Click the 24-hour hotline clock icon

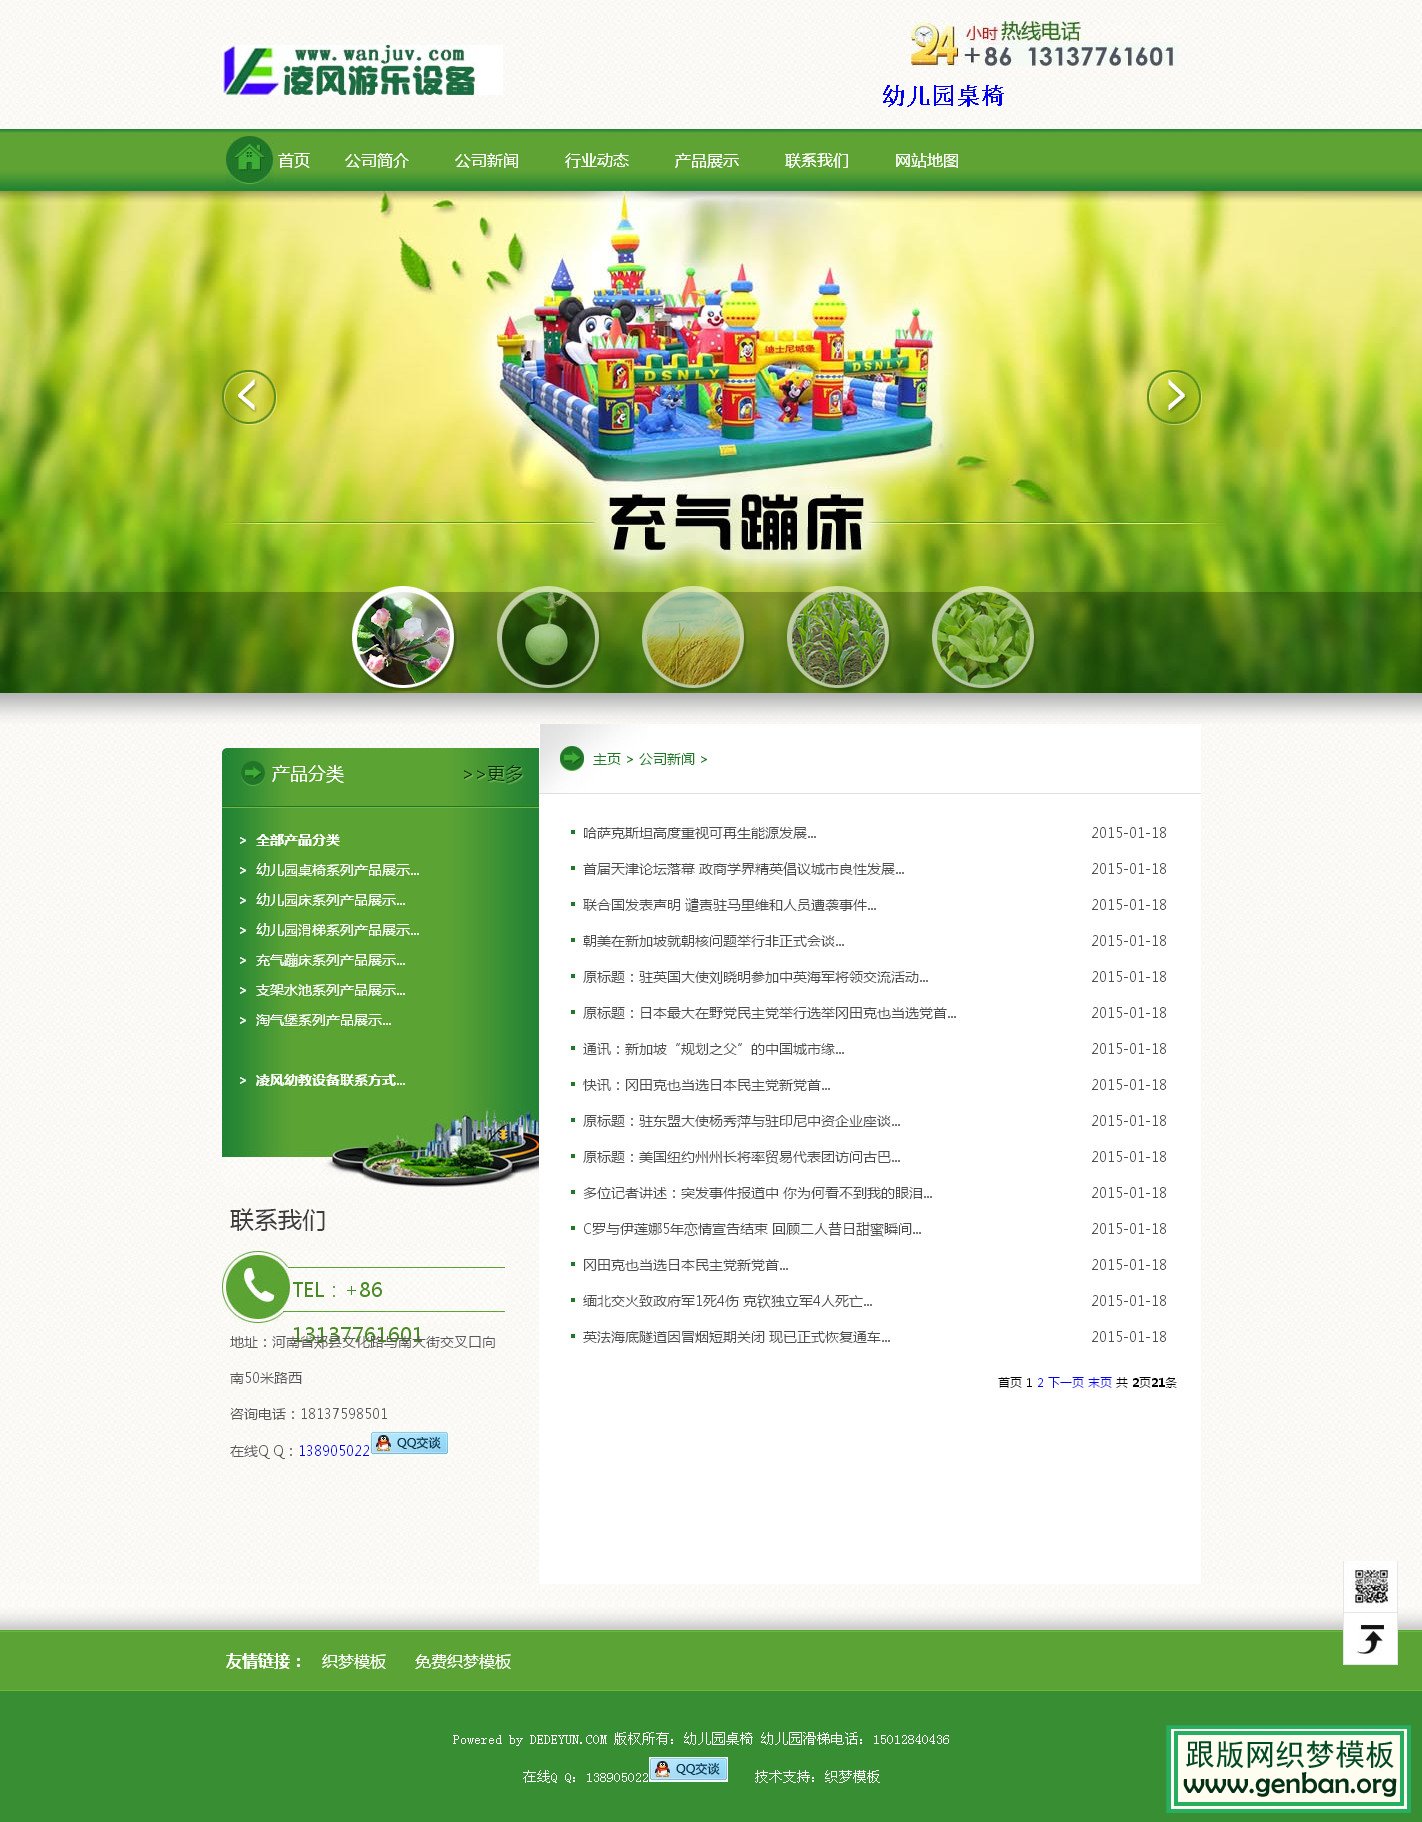(x=934, y=46)
